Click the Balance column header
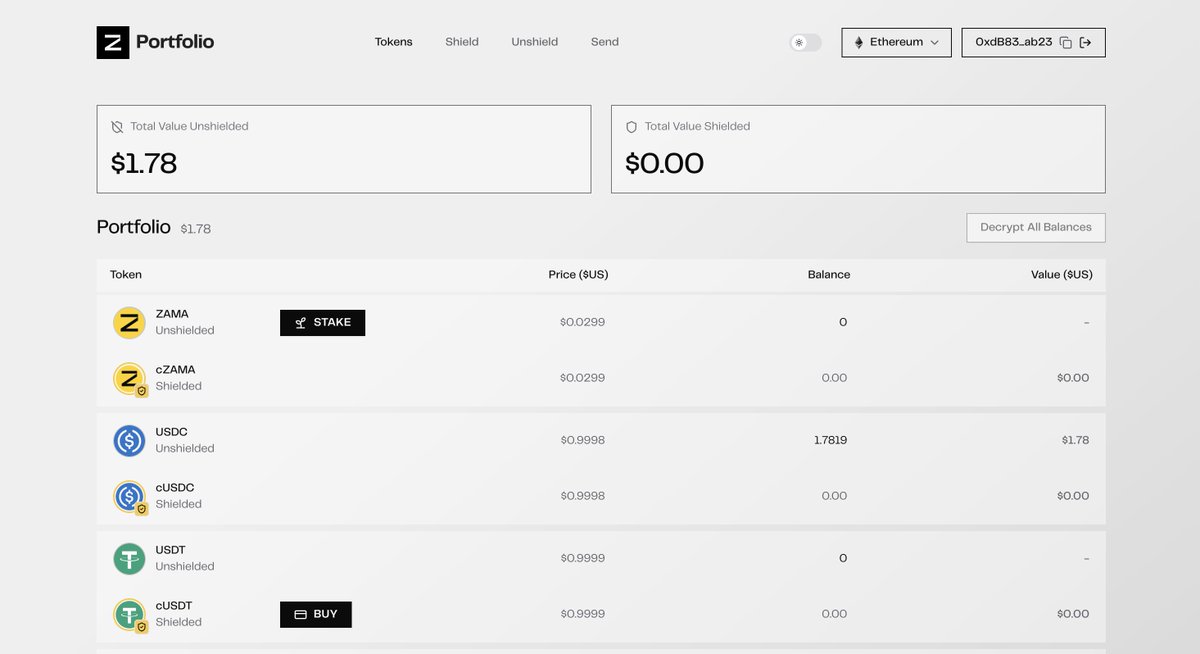 point(829,274)
